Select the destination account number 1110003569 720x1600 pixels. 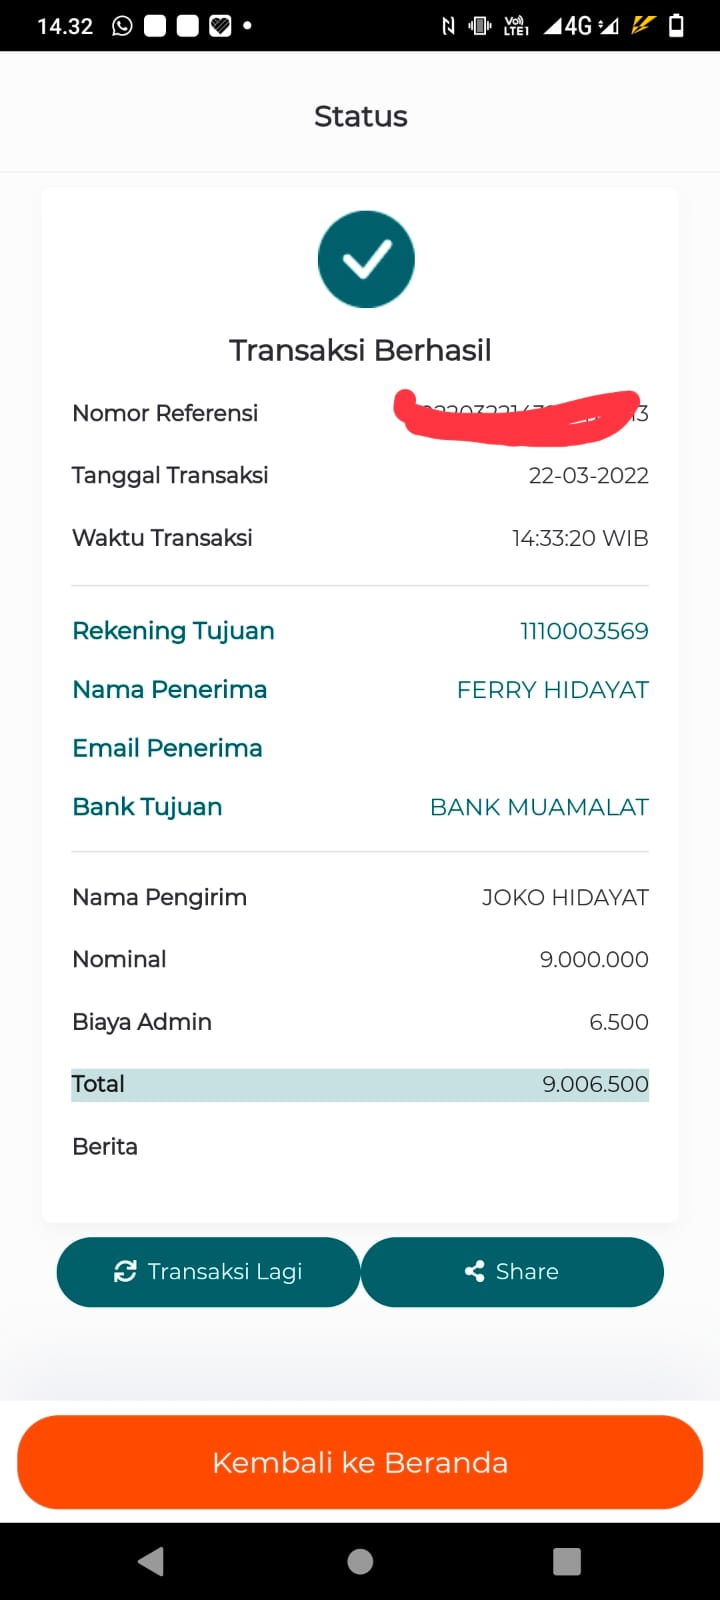(584, 631)
